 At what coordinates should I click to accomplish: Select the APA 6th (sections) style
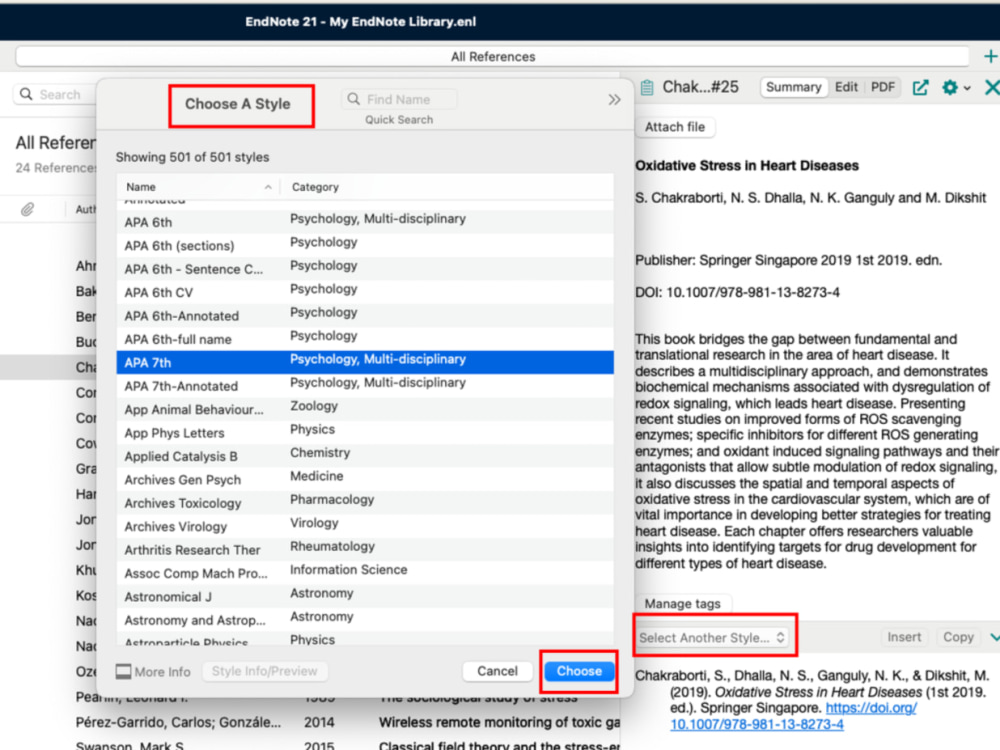click(x=365, y=246)
